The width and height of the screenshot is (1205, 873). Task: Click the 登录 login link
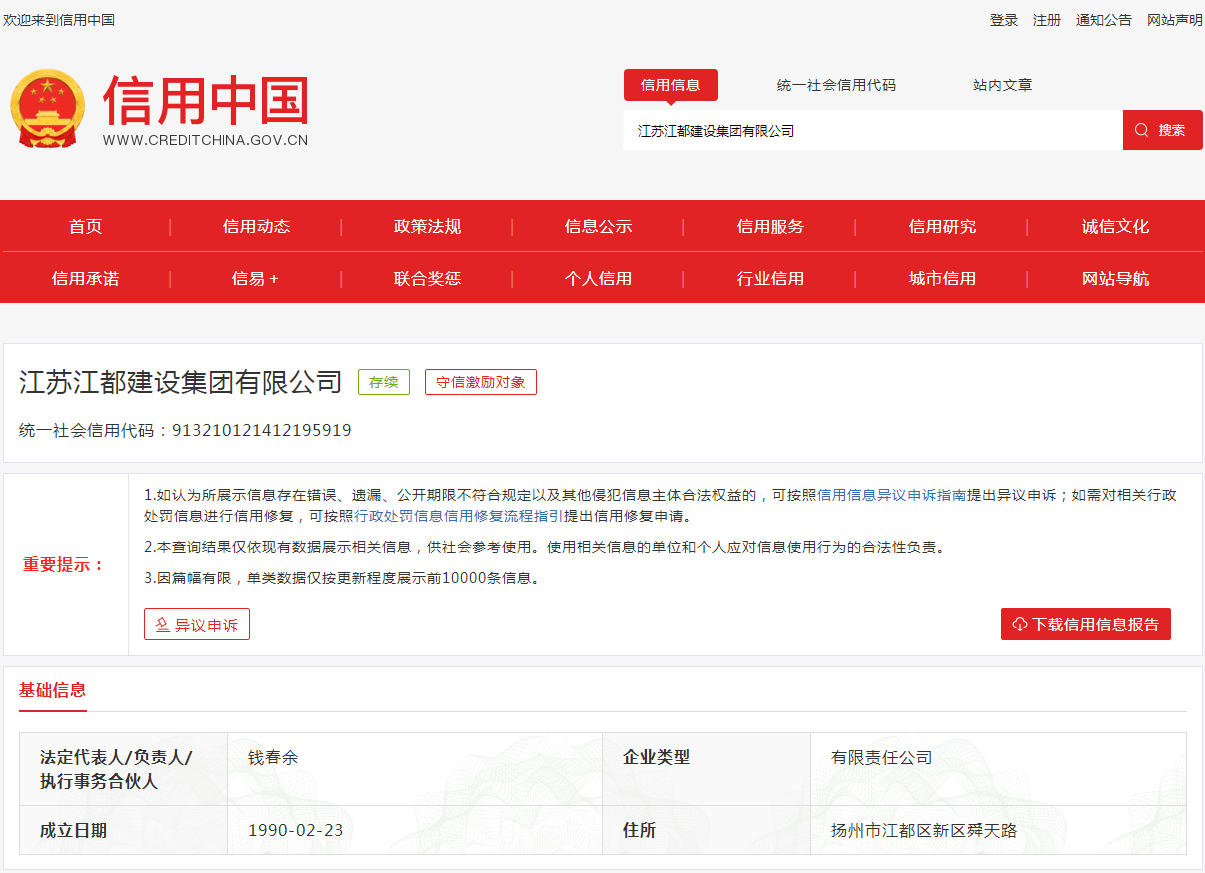point(1003,20)
